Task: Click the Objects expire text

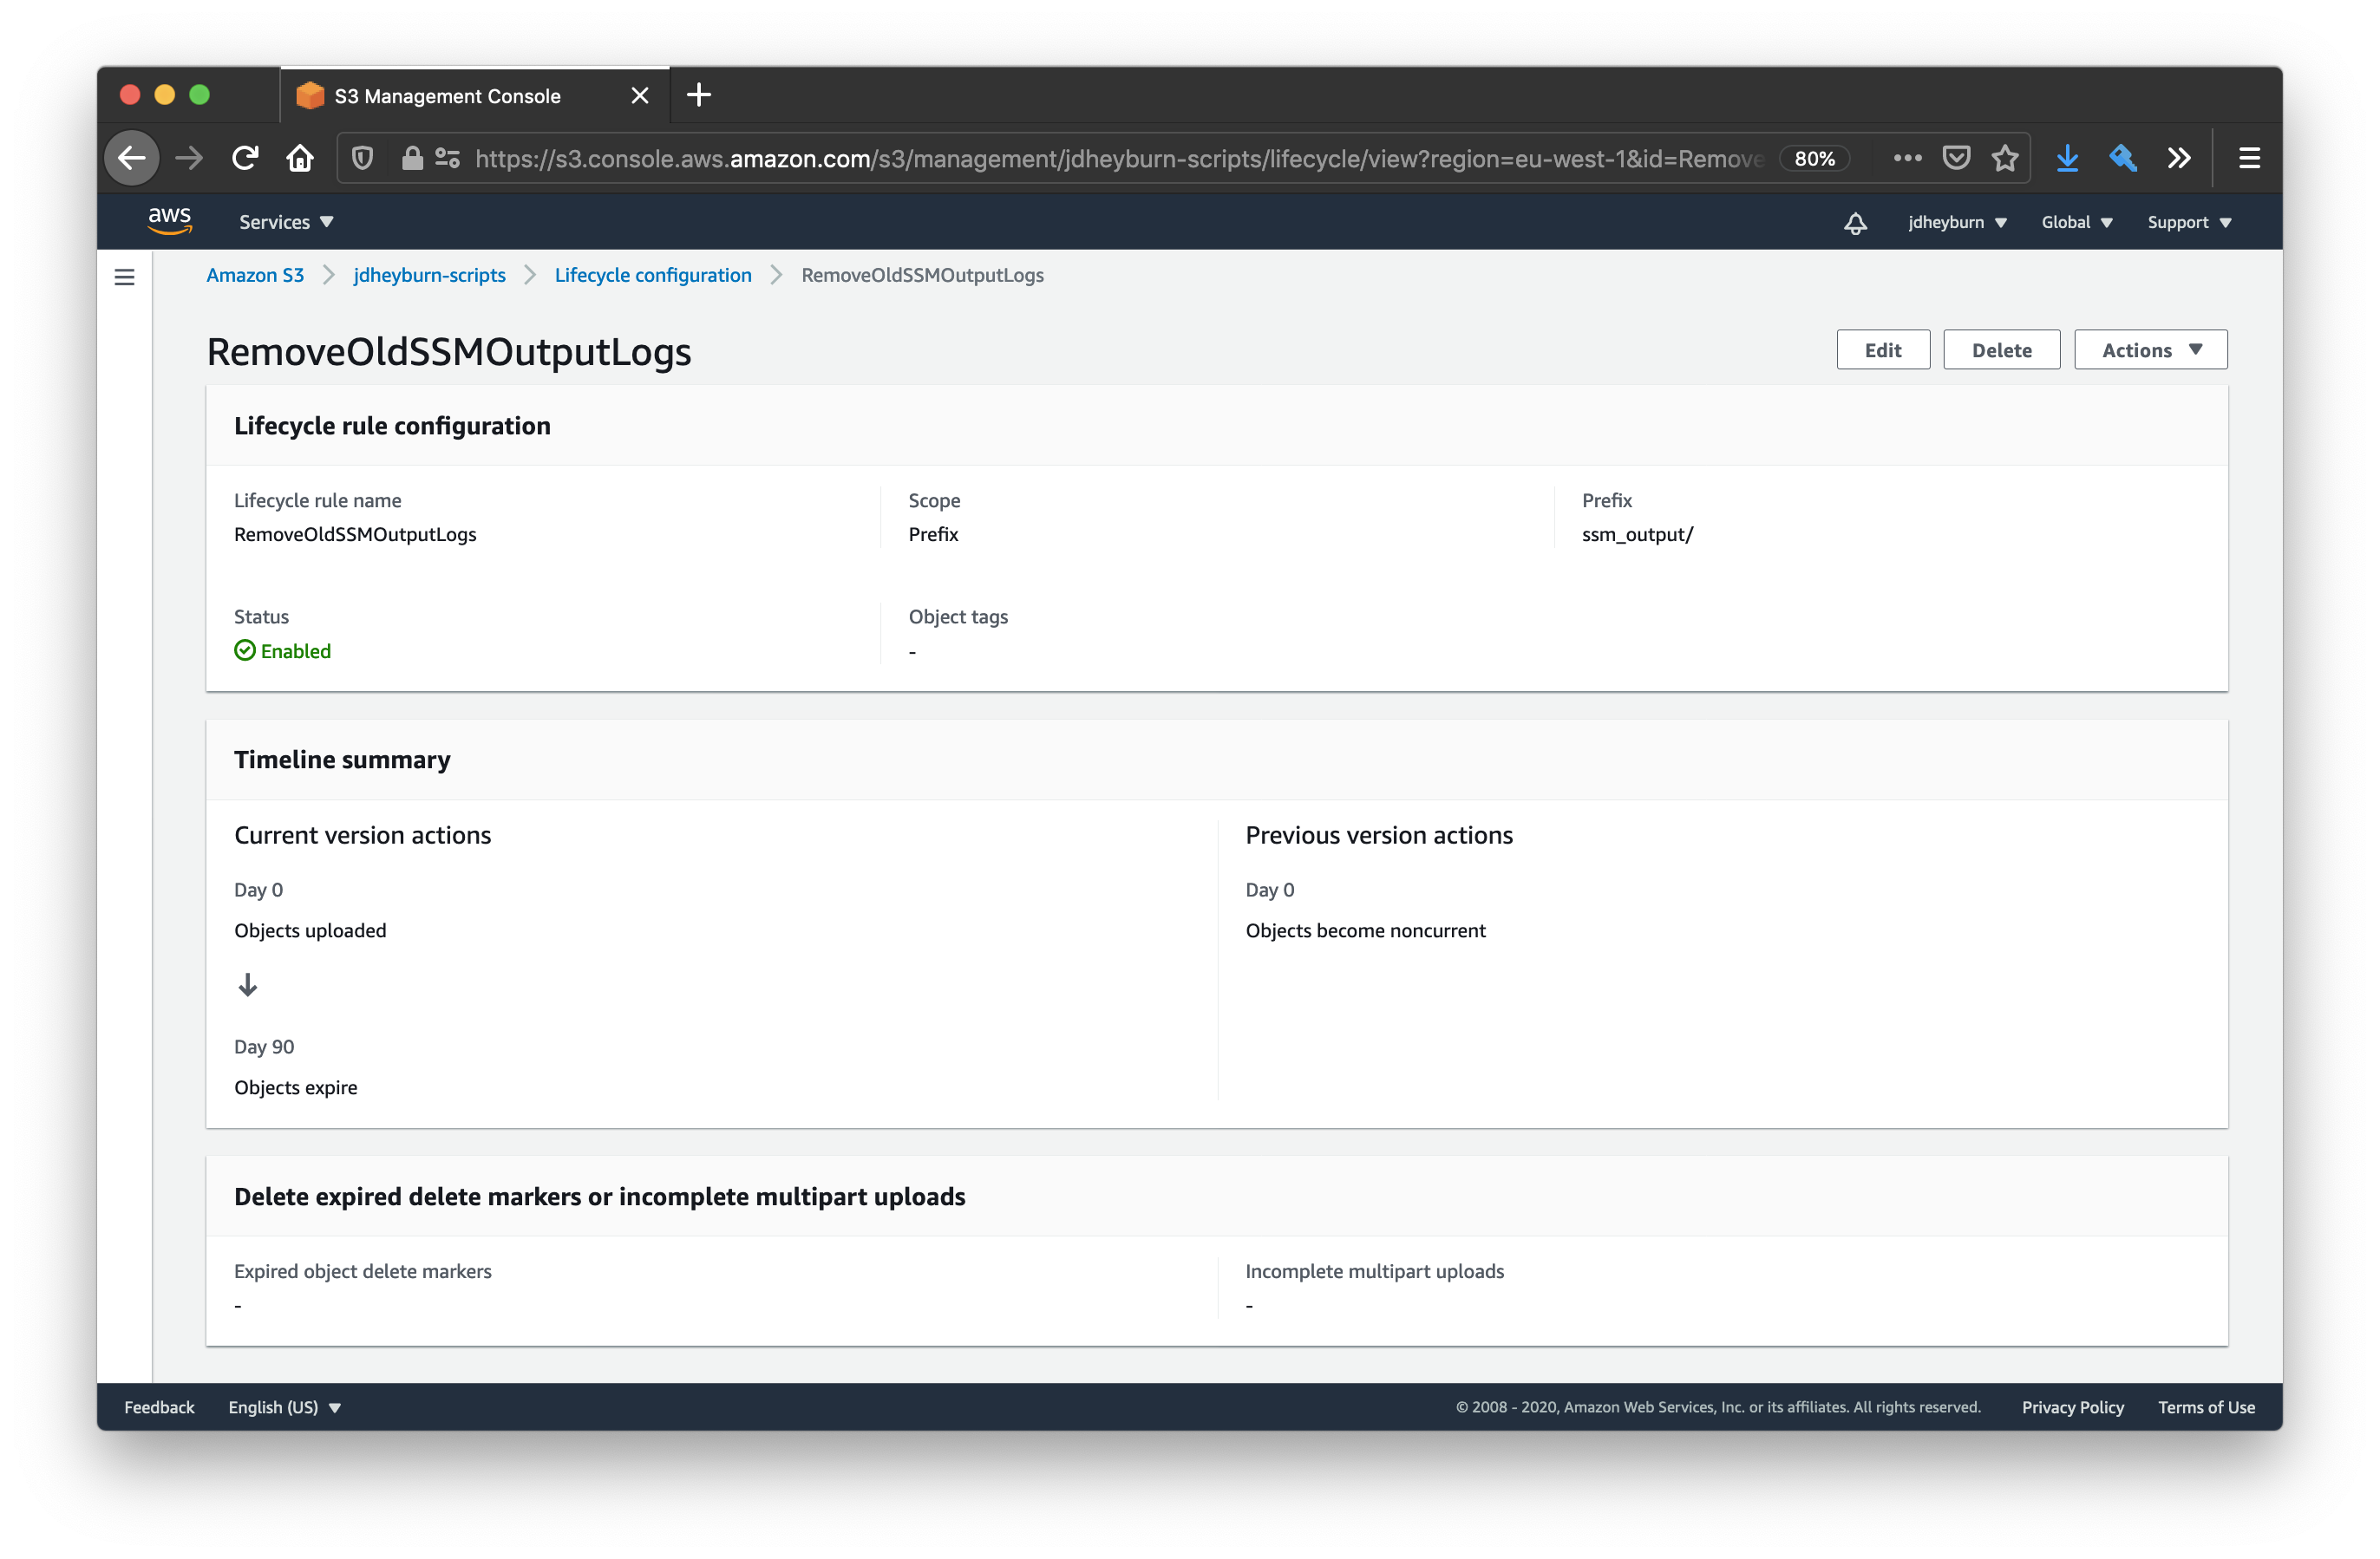Action: click(x=295, y=1087)
